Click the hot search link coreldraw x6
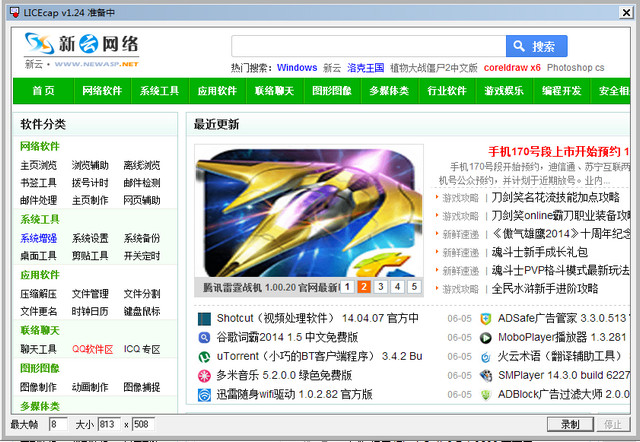 [x=512, y=68]
